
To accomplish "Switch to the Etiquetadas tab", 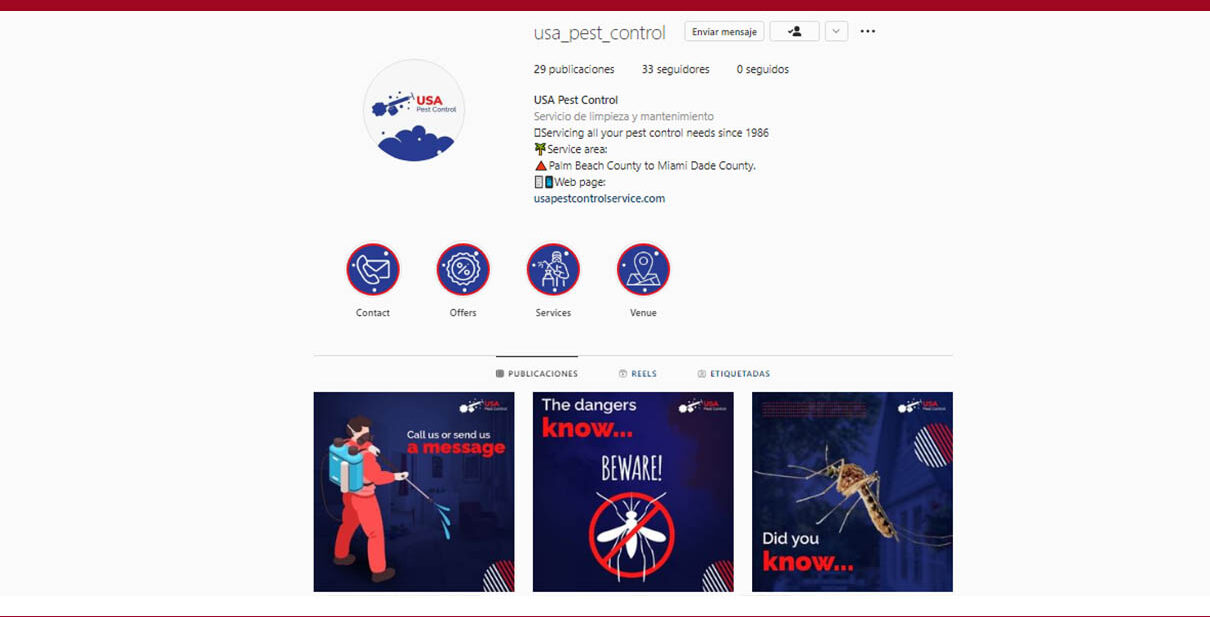I will (x=734, y=374).
